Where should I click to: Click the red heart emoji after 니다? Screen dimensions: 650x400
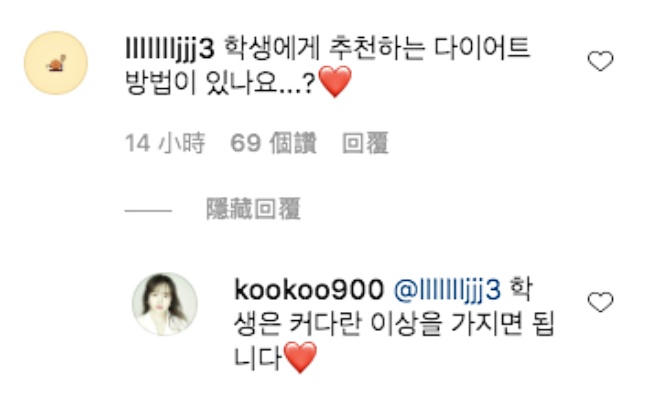[x=301, y=357]
